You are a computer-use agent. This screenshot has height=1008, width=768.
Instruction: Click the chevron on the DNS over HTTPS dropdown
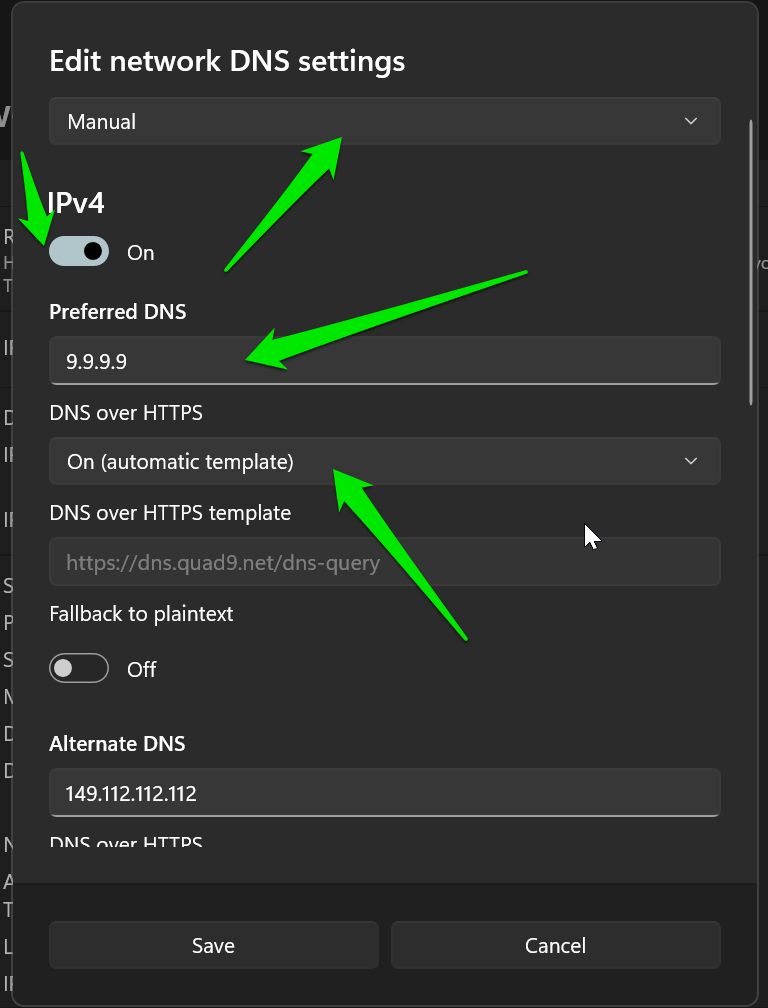click(691, 461)
